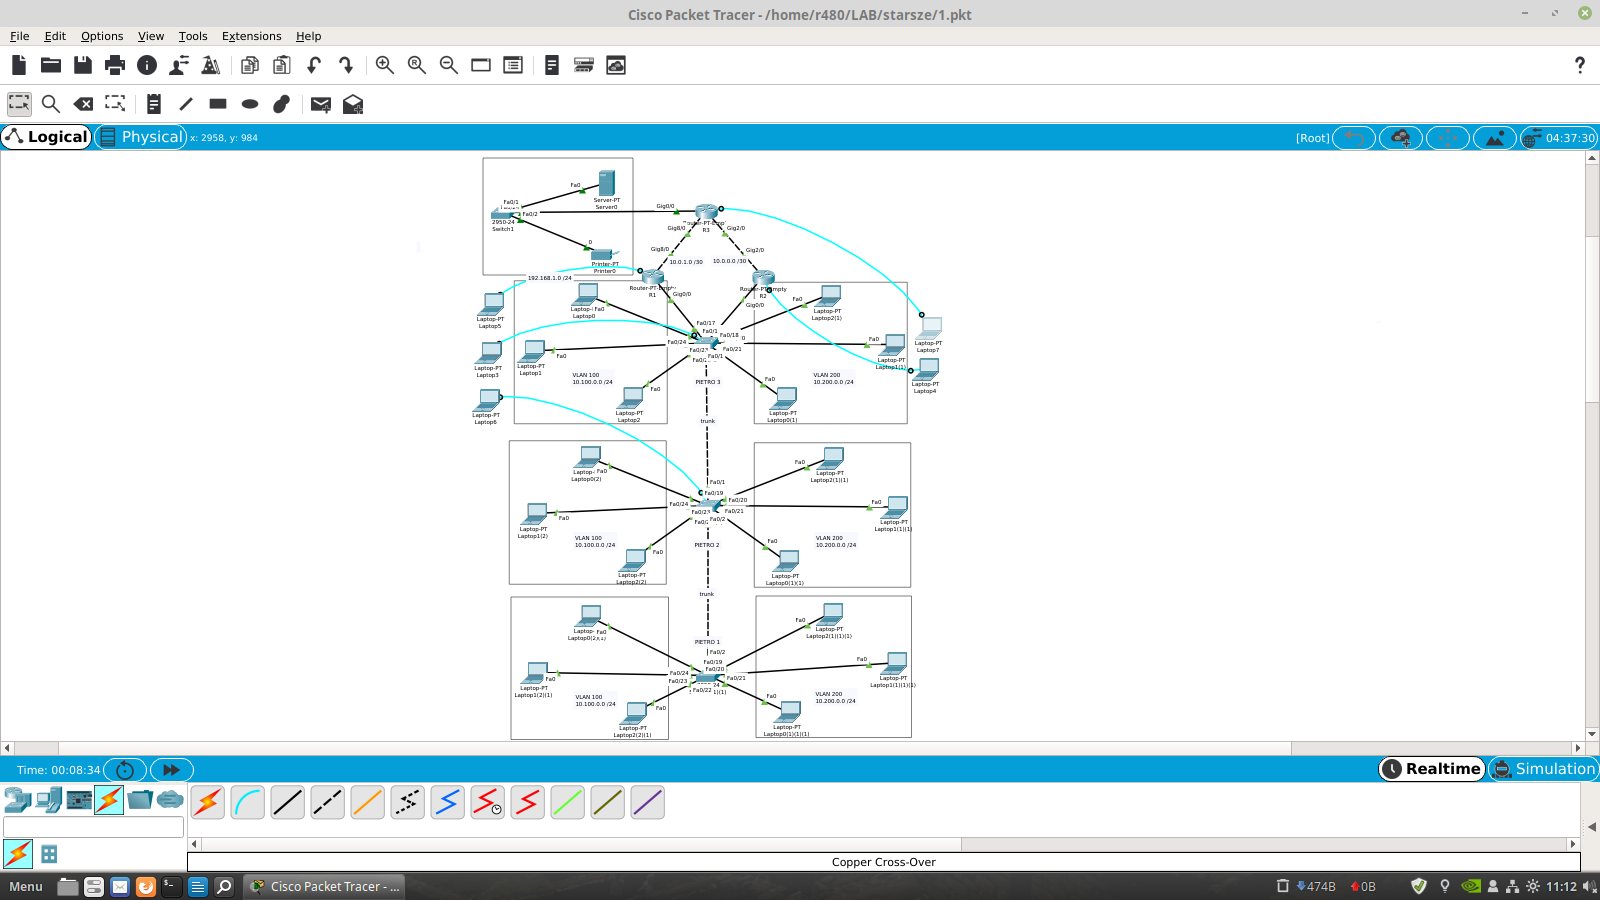
Task: Click the Place Note tool icon
Action: [x=153, y=104]
